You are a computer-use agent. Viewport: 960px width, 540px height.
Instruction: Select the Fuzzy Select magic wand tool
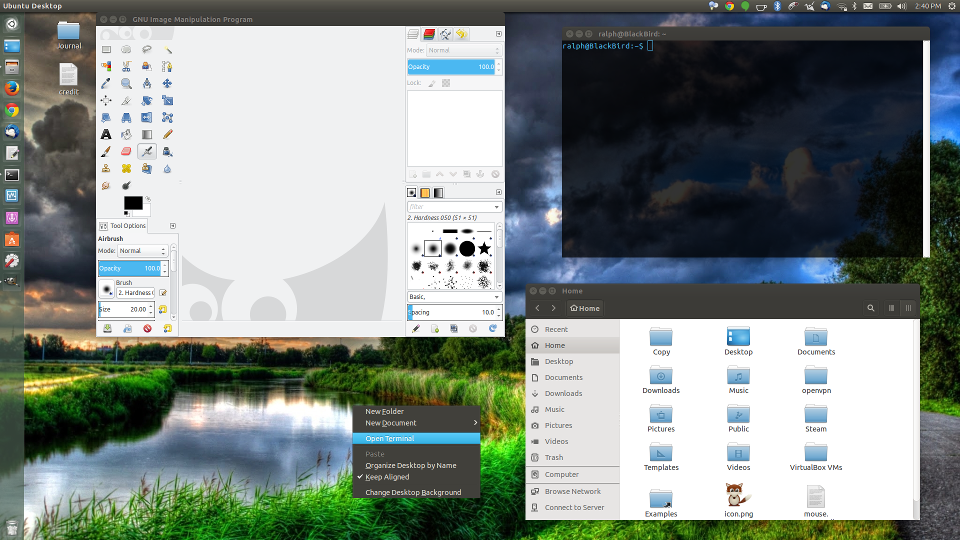click(167, 50)
